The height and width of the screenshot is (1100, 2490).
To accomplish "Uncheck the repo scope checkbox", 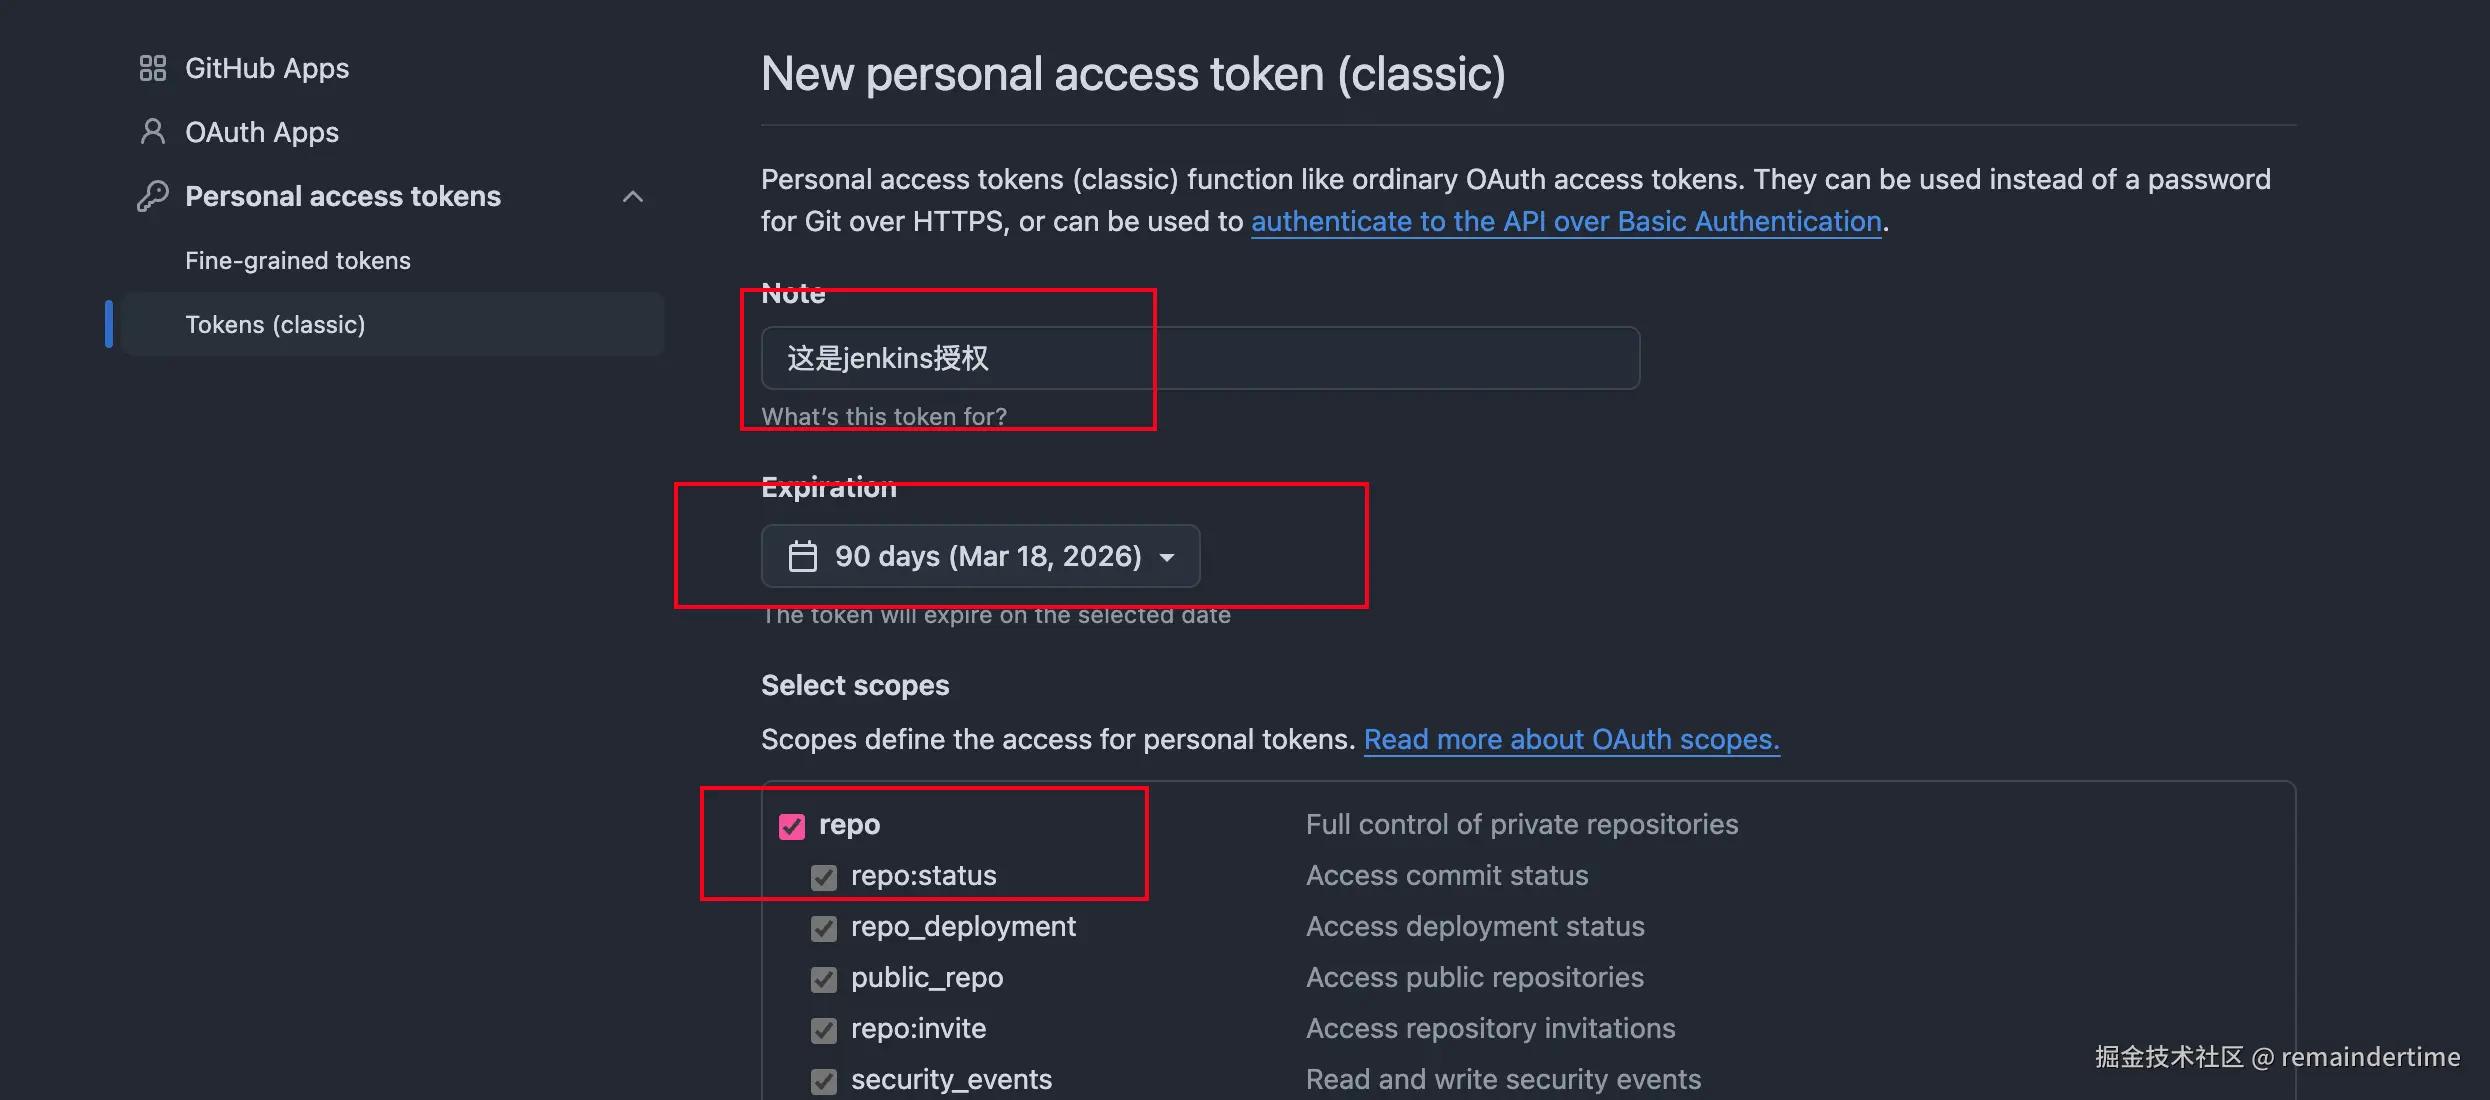I will click(x=792, y=826).
